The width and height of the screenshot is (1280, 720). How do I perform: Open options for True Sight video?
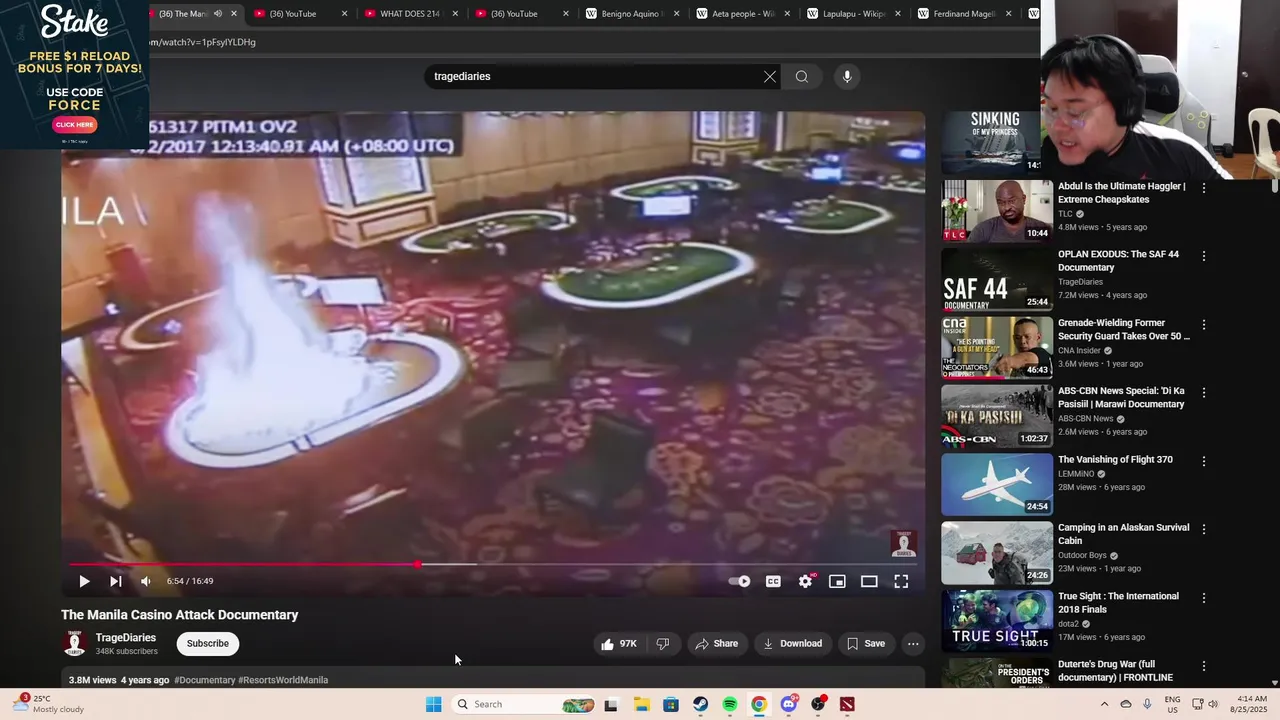[1204, 598]
